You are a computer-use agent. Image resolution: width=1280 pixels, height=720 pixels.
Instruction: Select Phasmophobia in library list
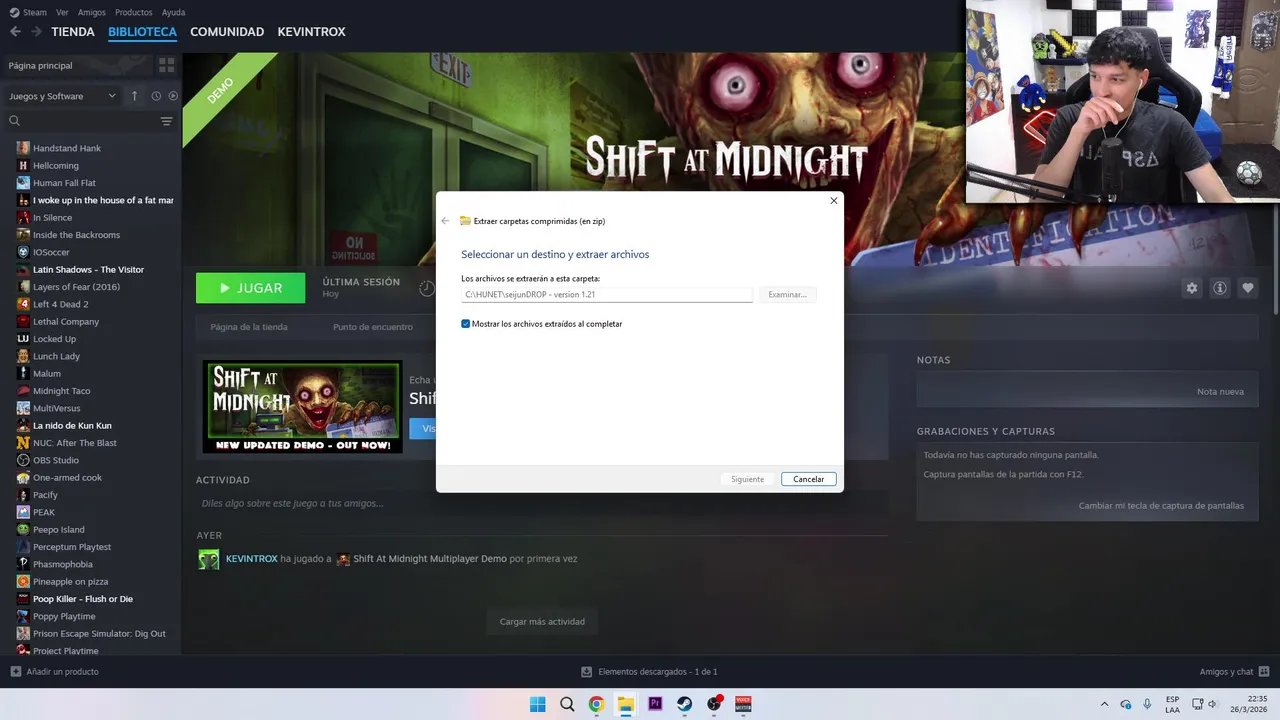point(62,564)
